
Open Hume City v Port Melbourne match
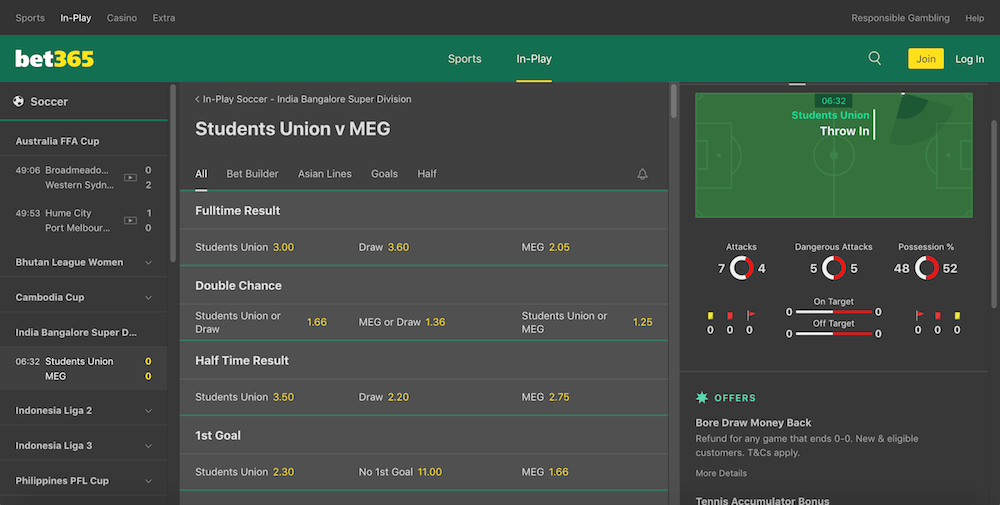point(84,220)
